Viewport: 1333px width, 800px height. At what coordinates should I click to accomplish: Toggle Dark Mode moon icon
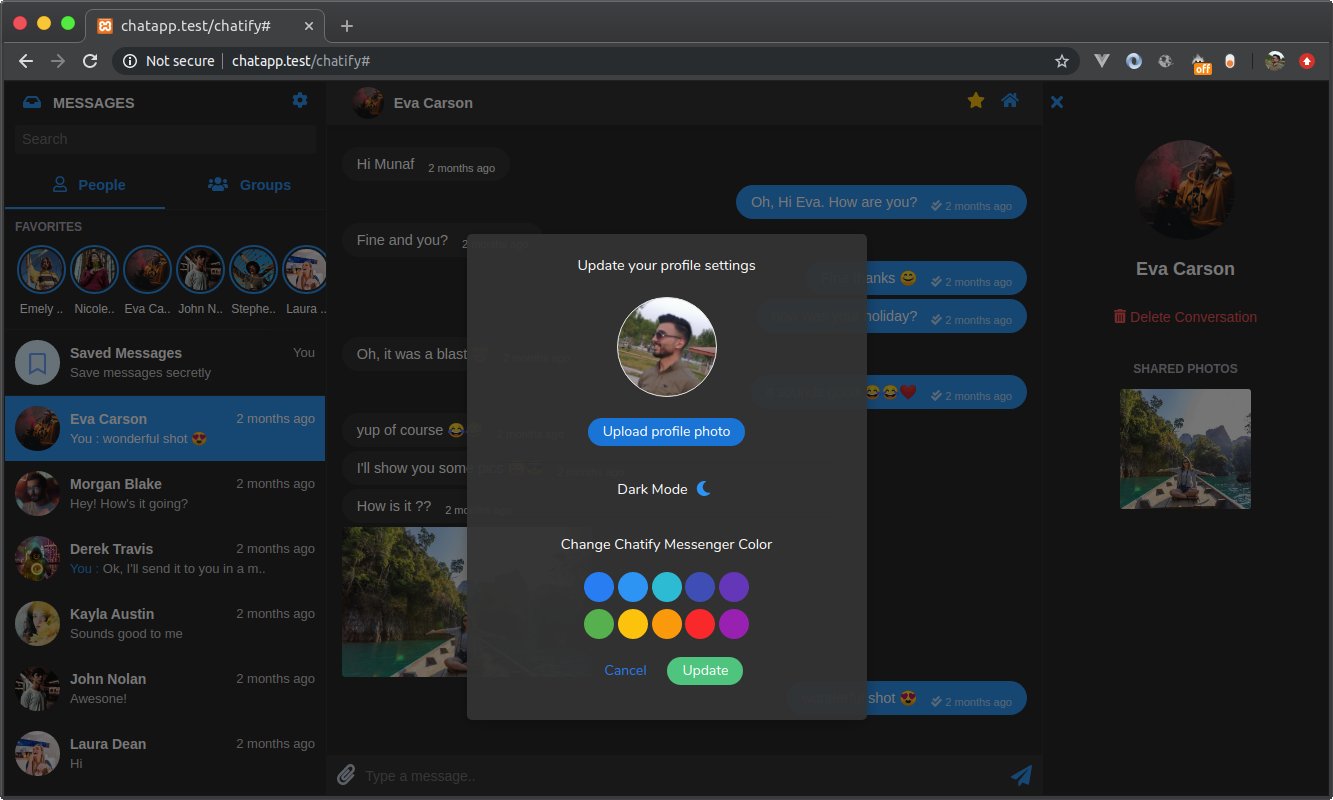click(x=704, y=488)
